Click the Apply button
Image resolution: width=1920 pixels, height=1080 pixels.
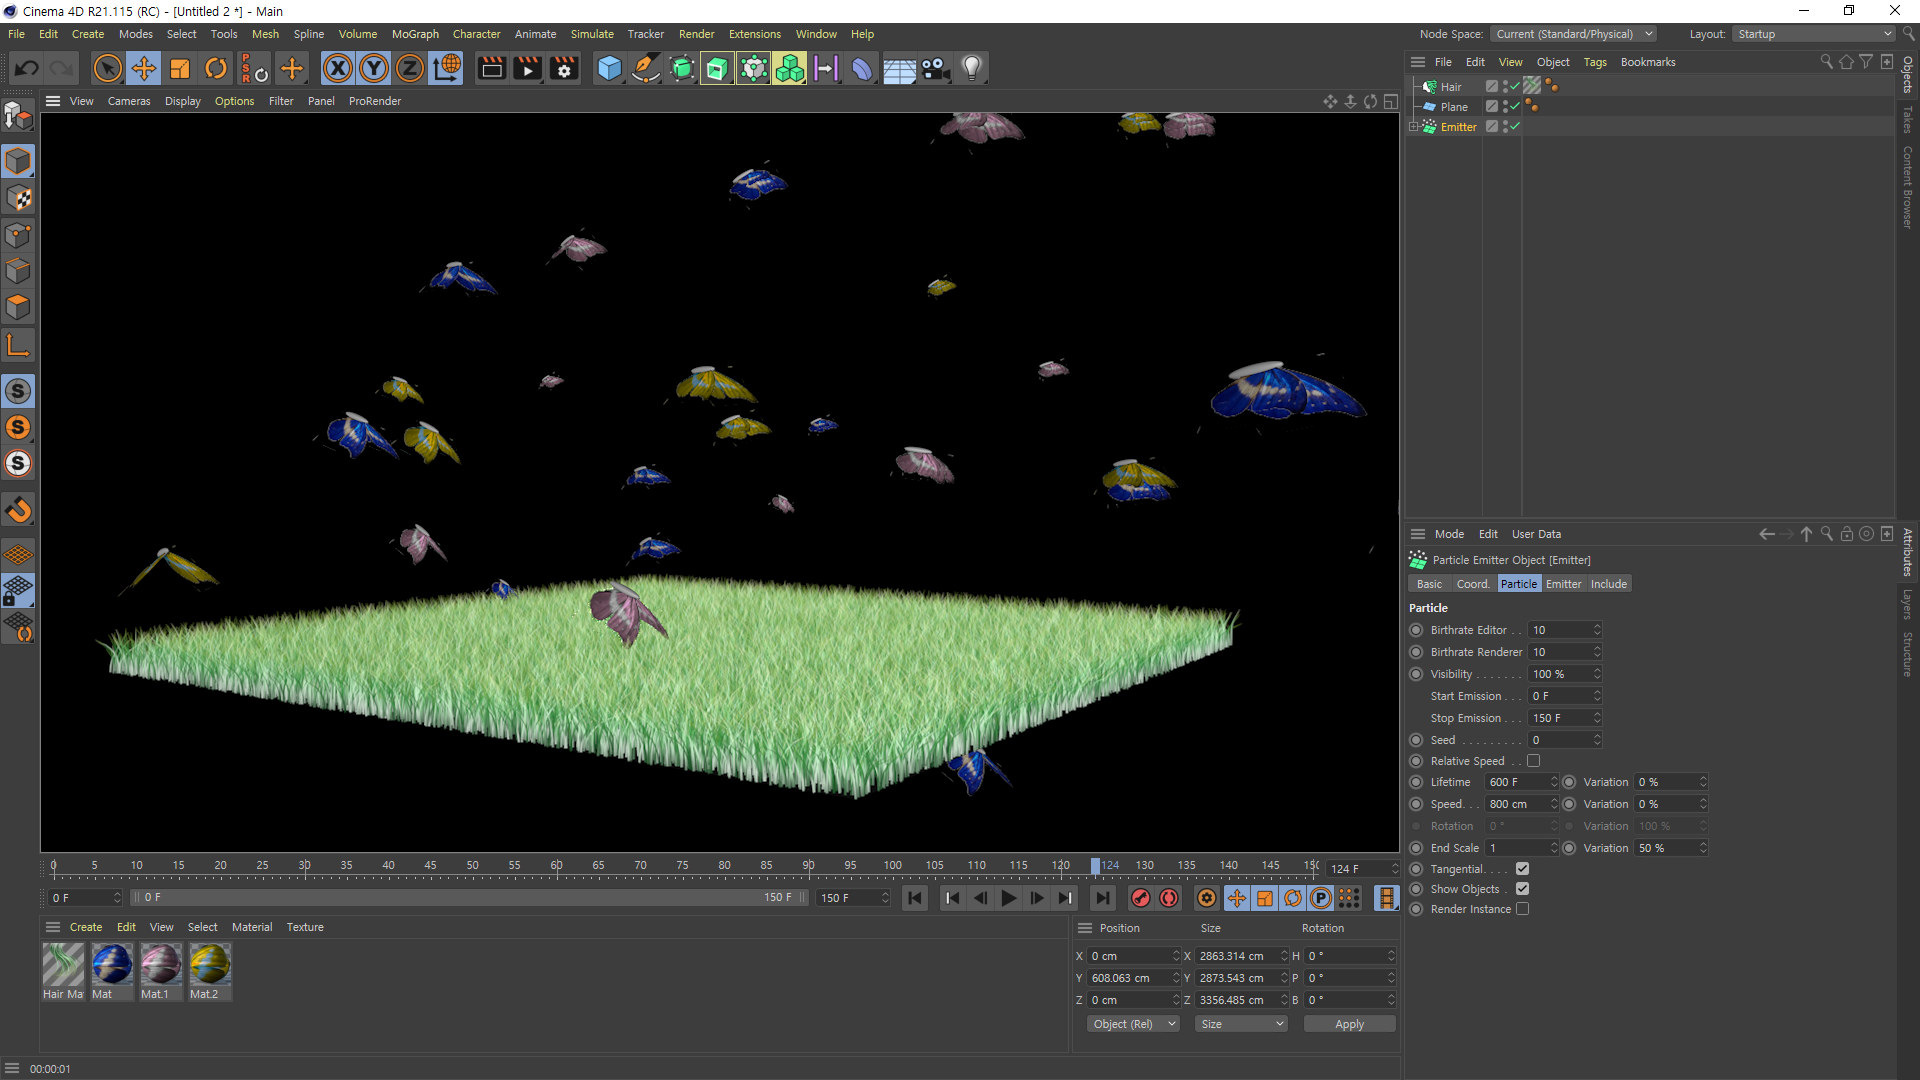tap(1349, 1024)
